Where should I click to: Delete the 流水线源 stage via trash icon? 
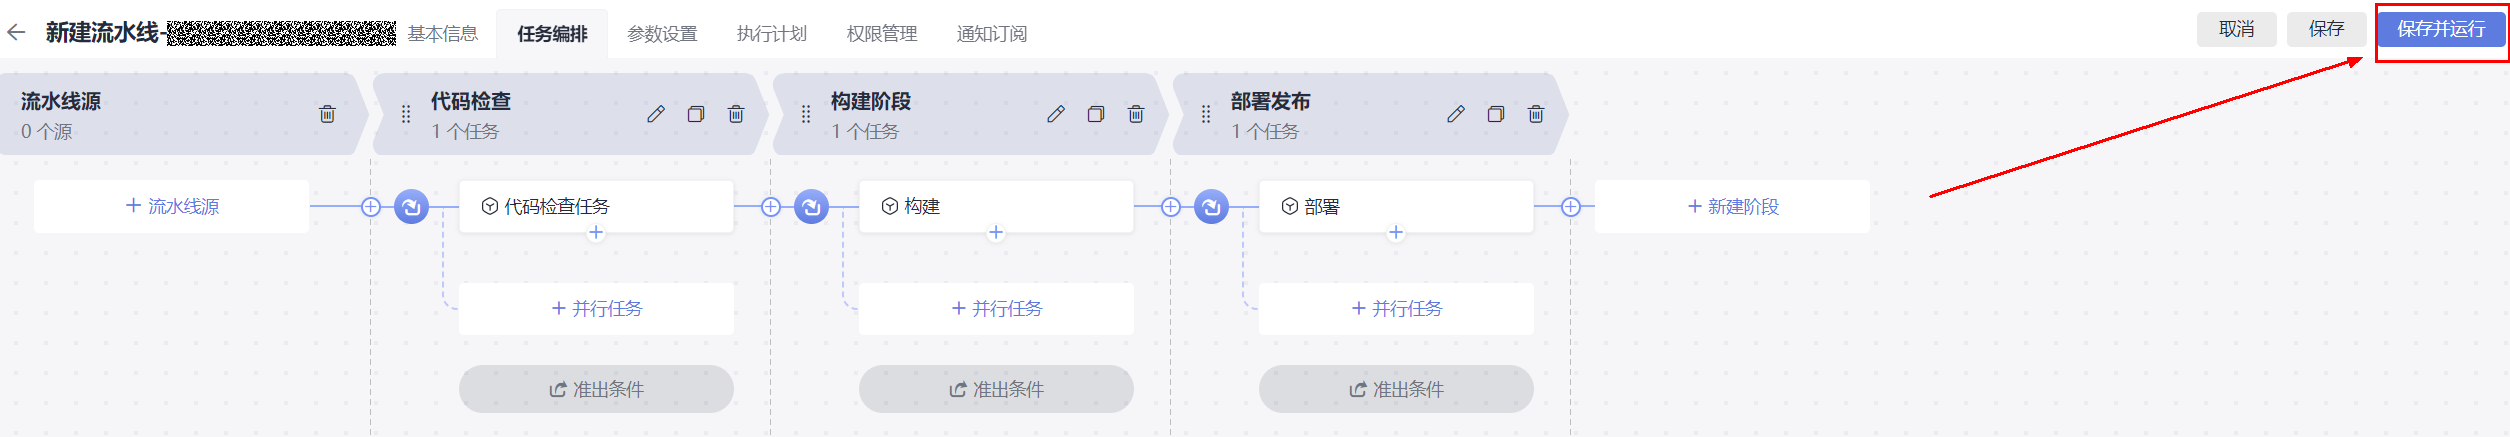(x=327, y=114)
